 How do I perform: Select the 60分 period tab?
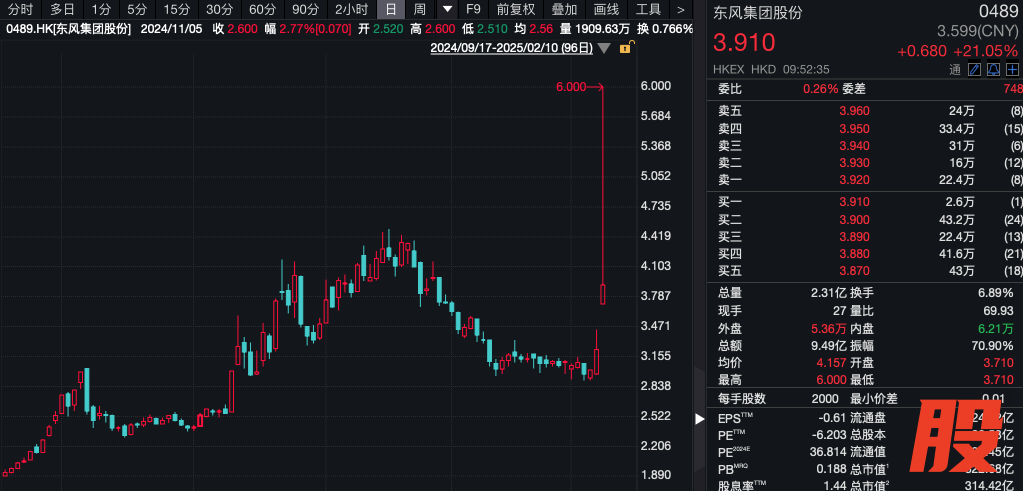[x=262, y=9]
